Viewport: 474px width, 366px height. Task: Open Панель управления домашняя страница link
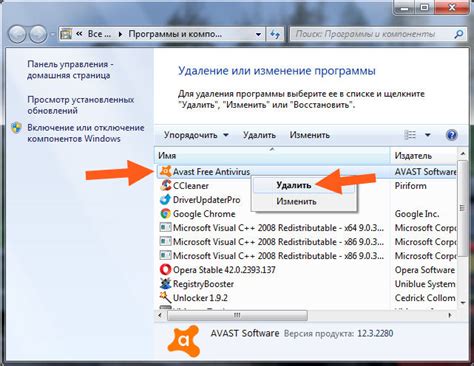click(x=70, y=70)
